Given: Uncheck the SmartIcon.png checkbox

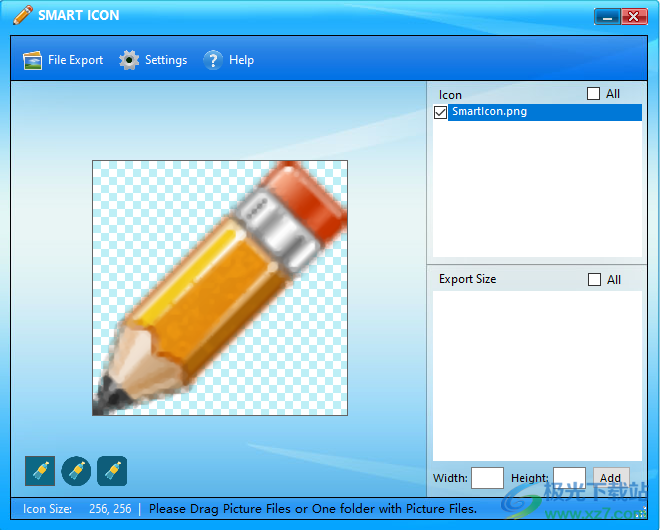Looking at the screenshot, I should (440, 112).
